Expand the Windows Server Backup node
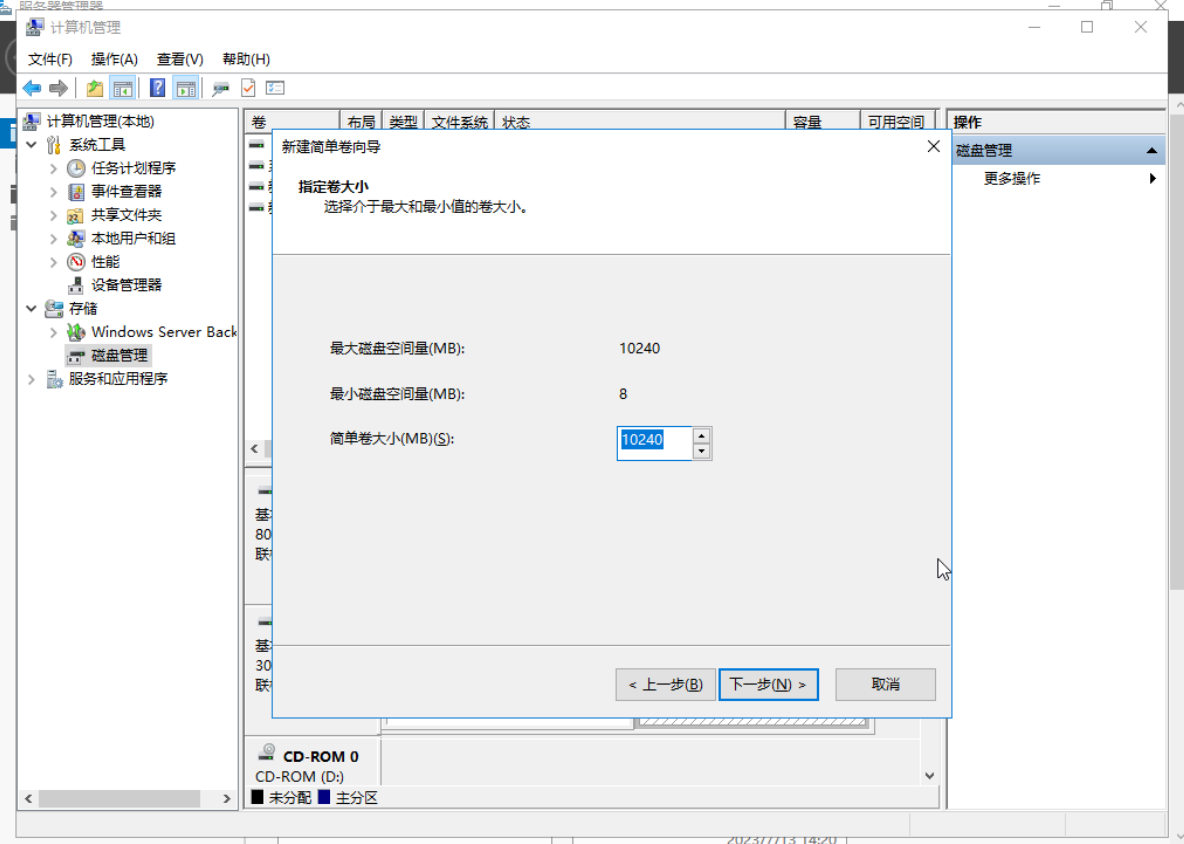1184x844 pixels. coord(53,332)
